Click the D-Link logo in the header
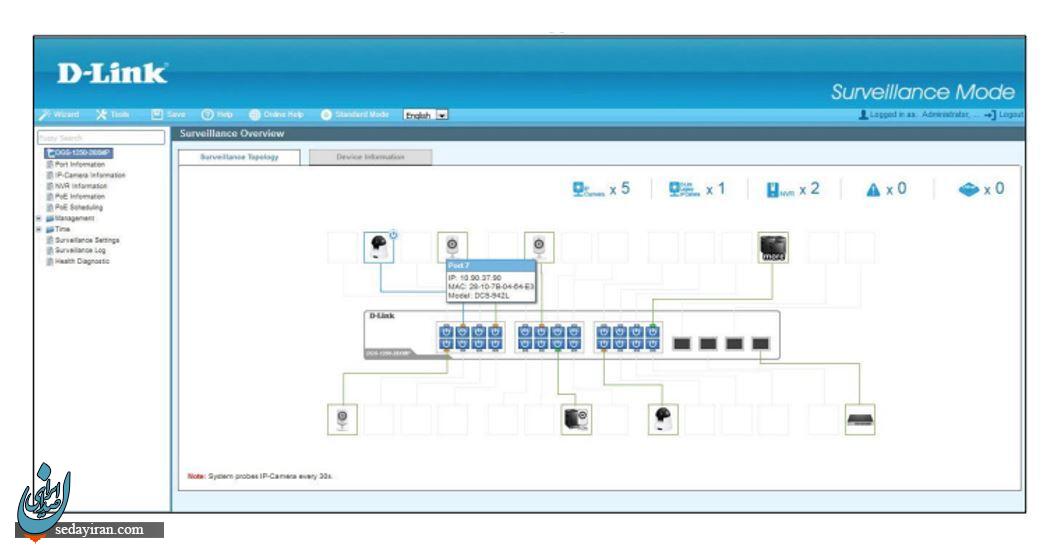The image size is (1047, 556). click(x=112, y=73)
